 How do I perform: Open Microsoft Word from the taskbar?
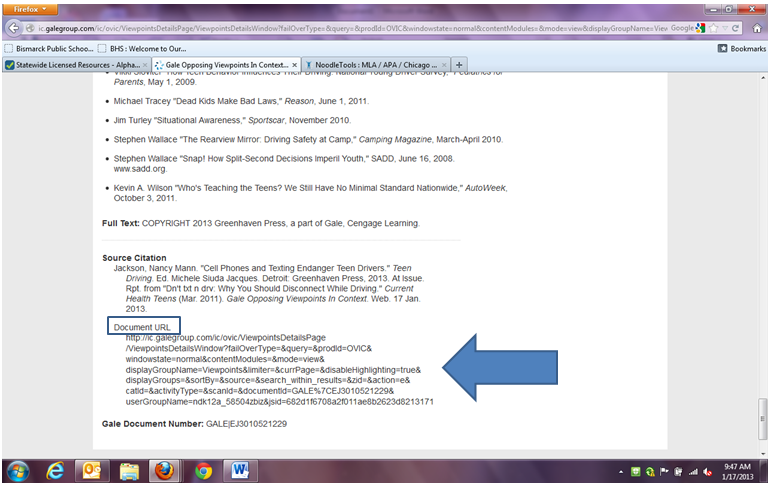pos(241,471)
